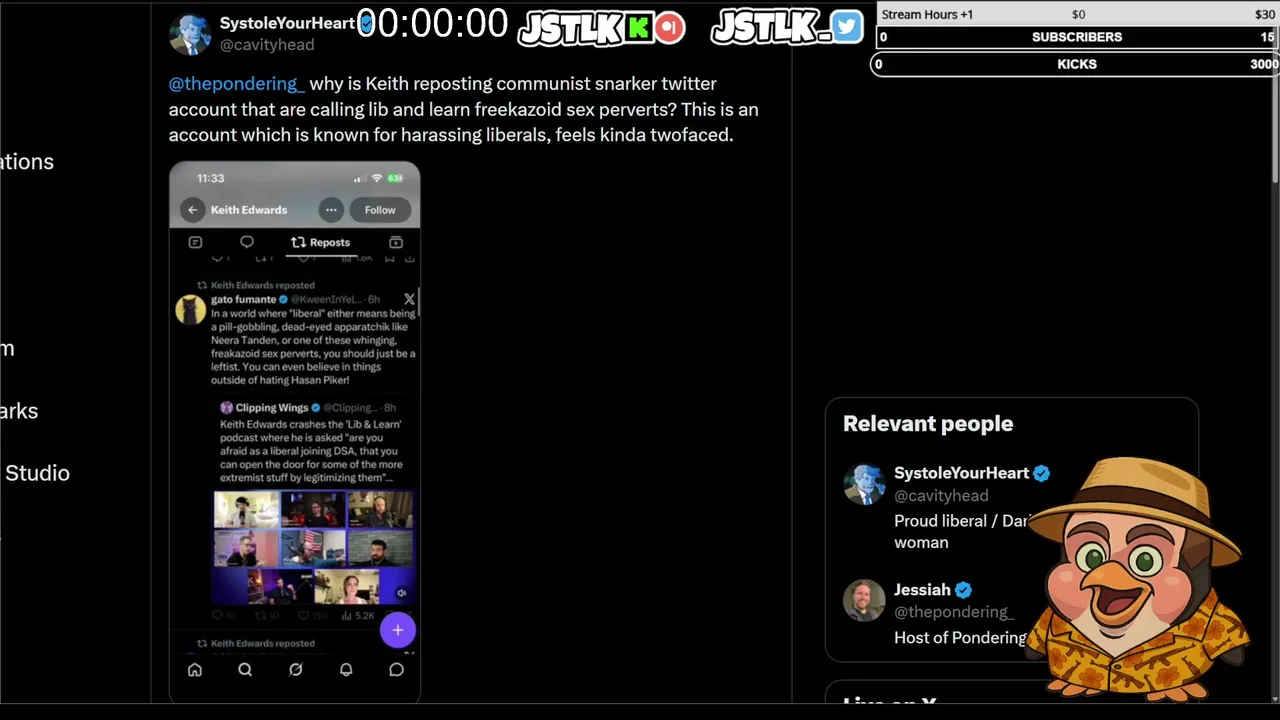
Task: Click the @thepondering_ handle under Jessiah
Action: click(954, 612)
